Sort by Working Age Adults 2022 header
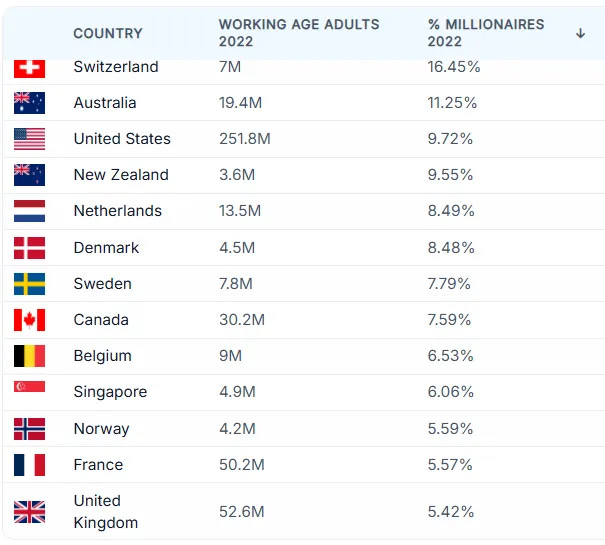Screen dimensions: 605x545 click(x=299, y=33)
